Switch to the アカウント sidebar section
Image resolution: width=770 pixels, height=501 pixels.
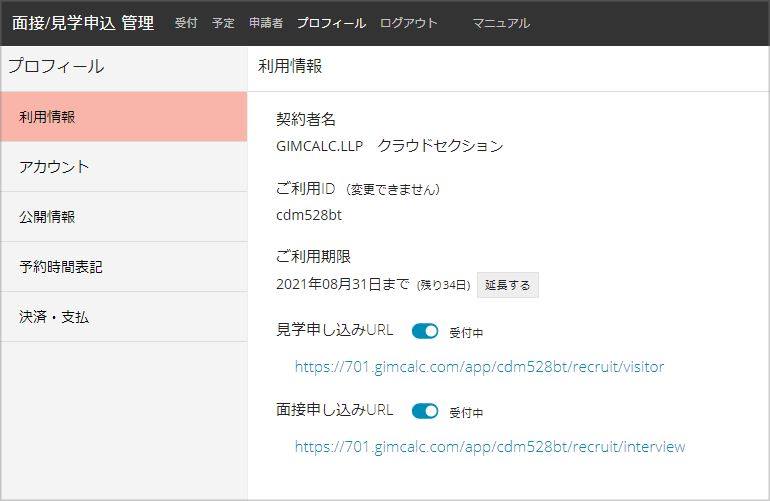(123, 167)
